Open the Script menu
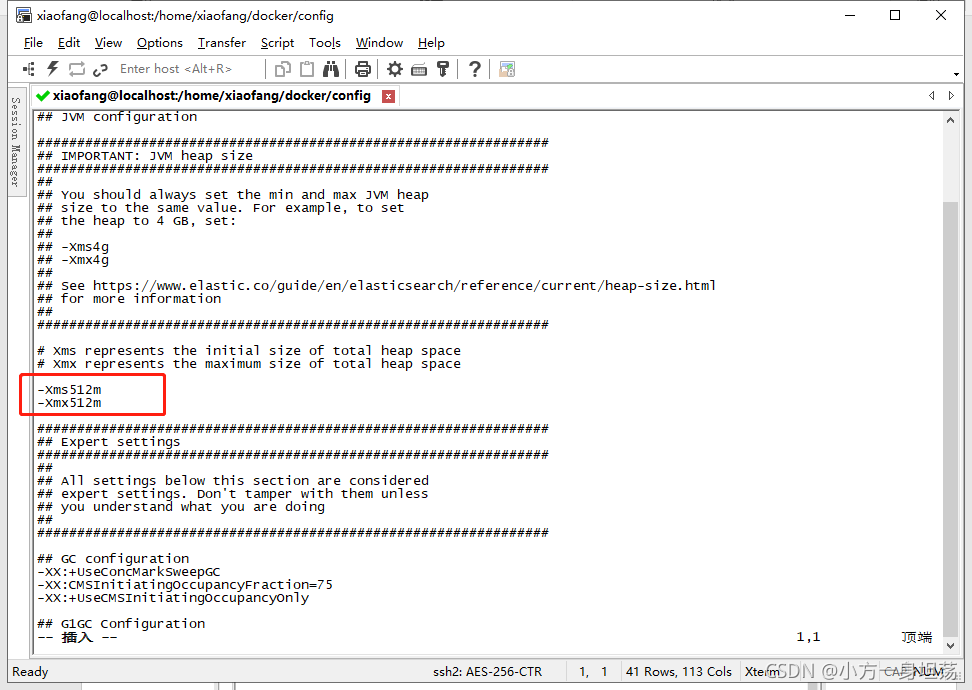This screenshot has width=972, height=690. click(x=277, y=43)
